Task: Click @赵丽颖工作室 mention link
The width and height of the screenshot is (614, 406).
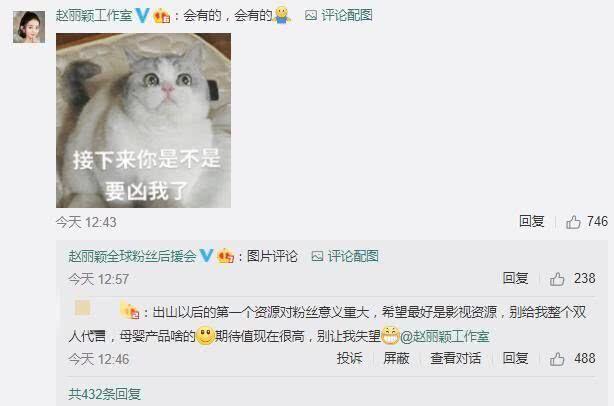Action: [x=445, y=336]
